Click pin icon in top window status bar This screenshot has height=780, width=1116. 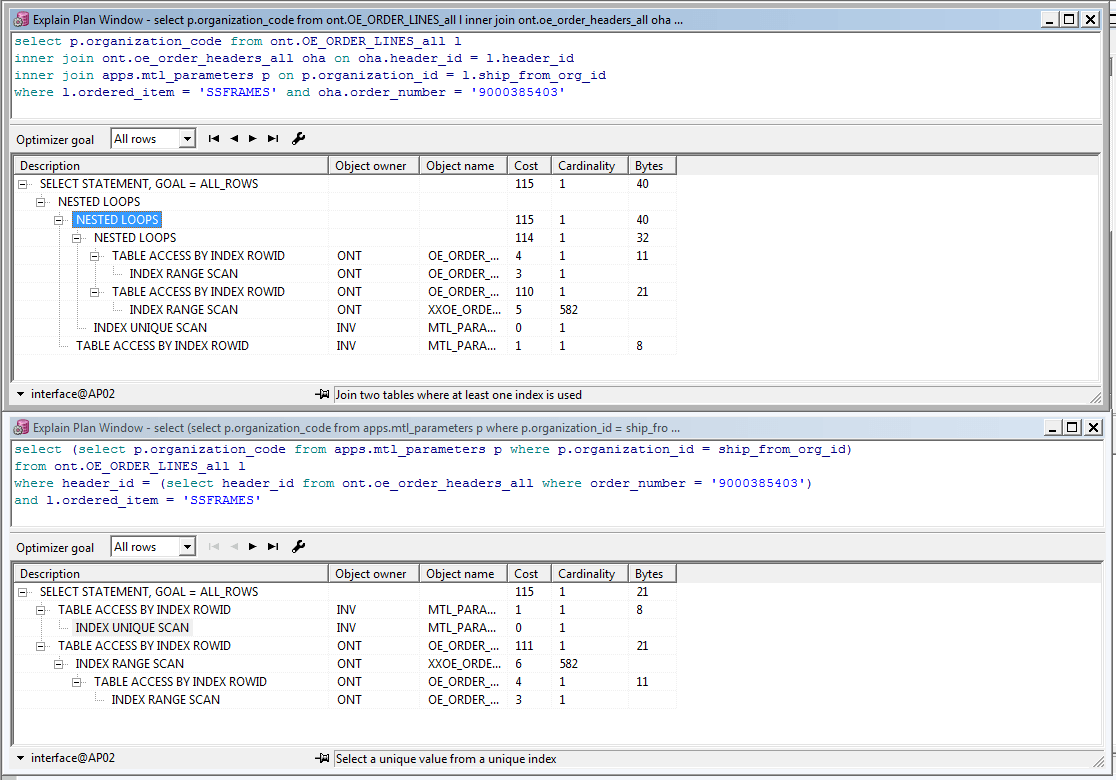click(321, 395)
